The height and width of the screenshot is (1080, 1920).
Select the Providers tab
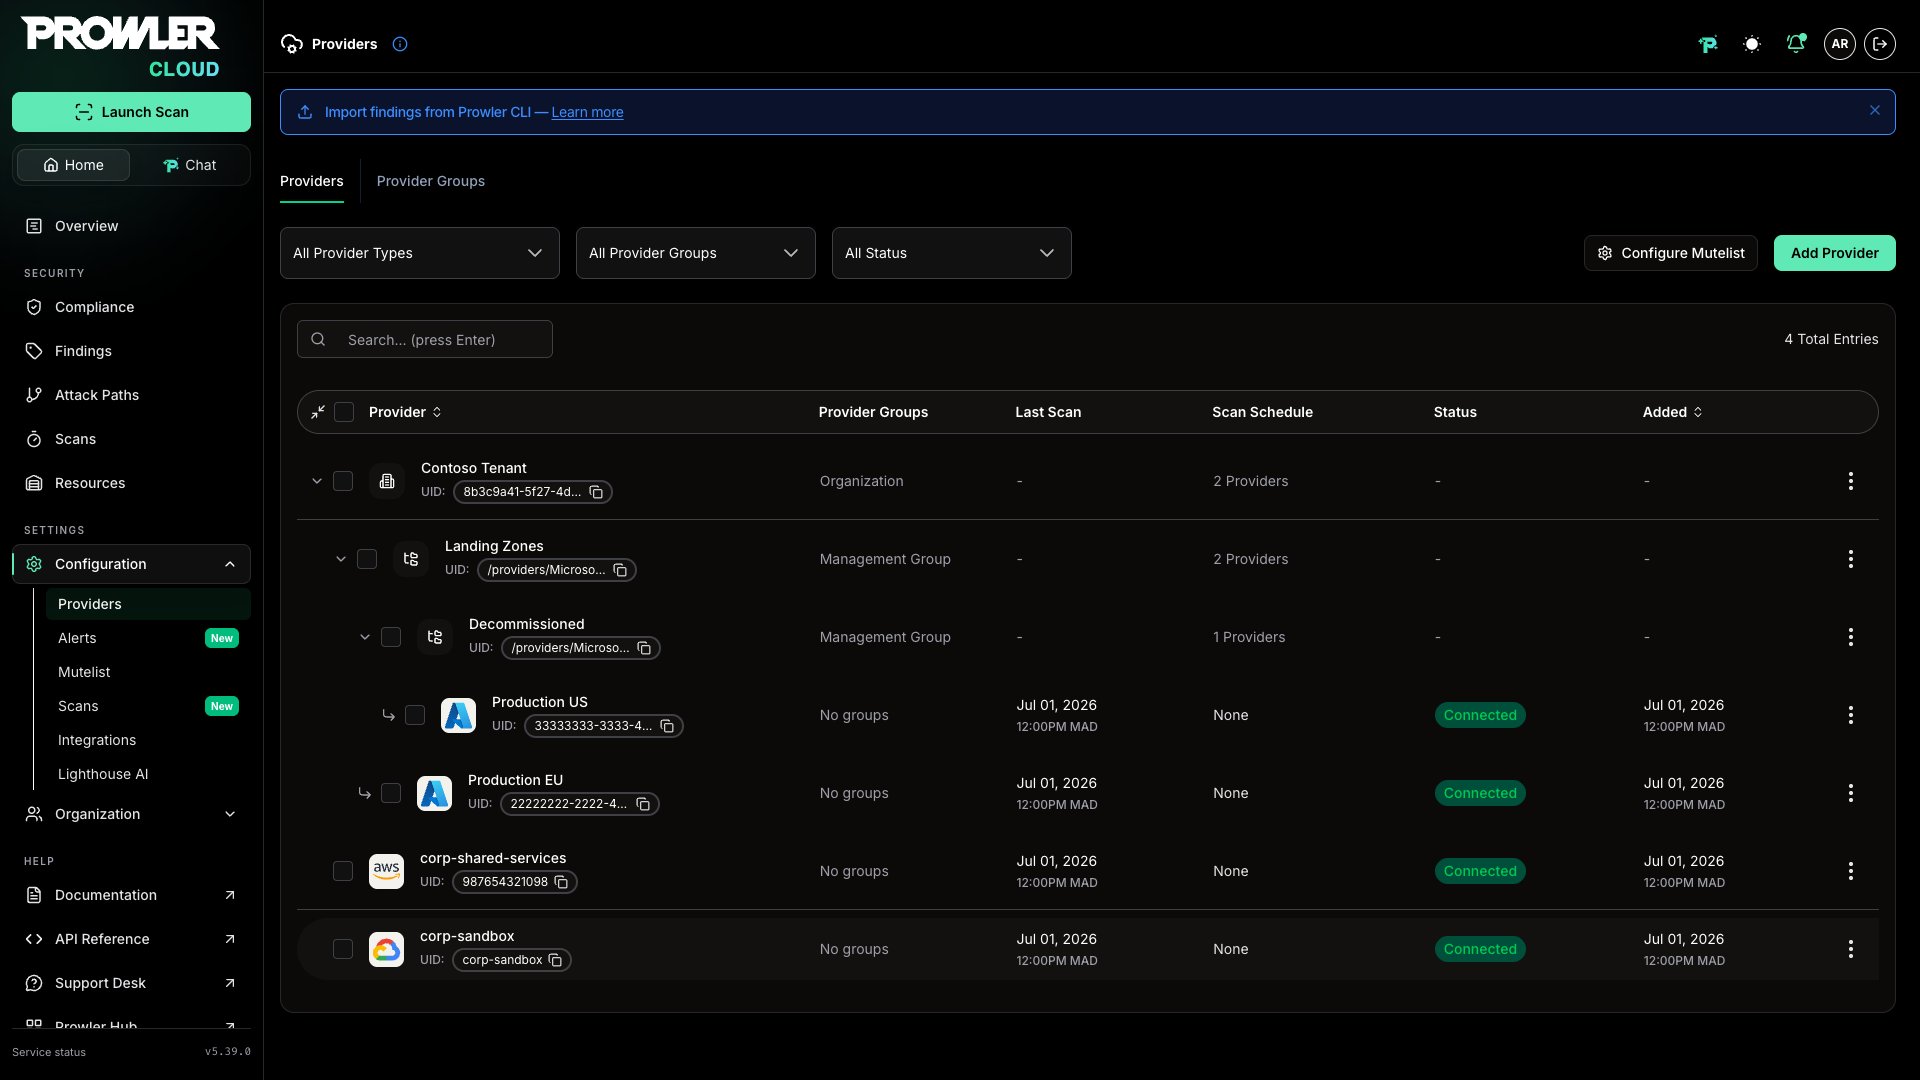point(311,181)
